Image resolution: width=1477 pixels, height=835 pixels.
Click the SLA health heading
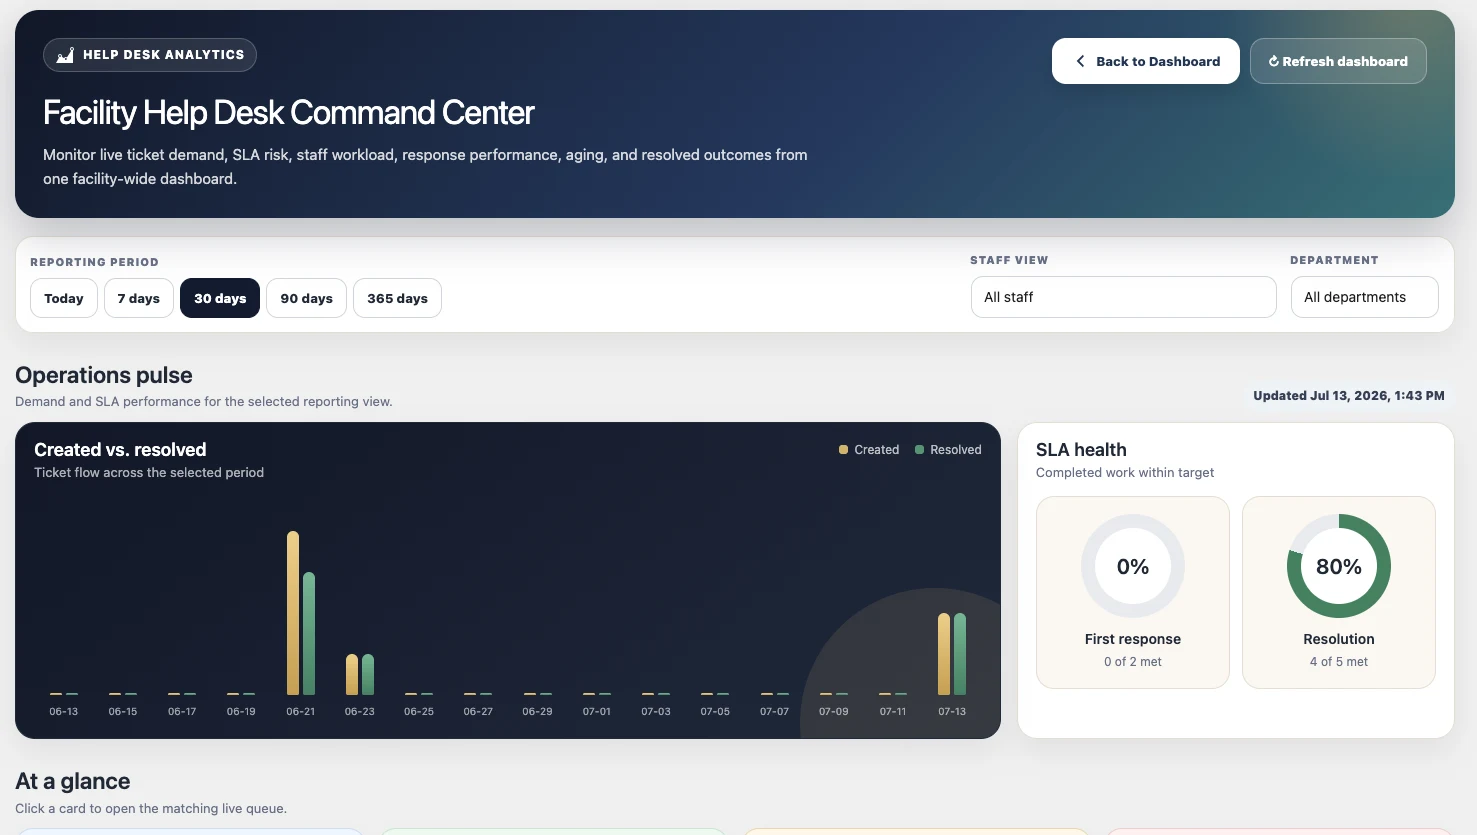tap(1081, 450)
